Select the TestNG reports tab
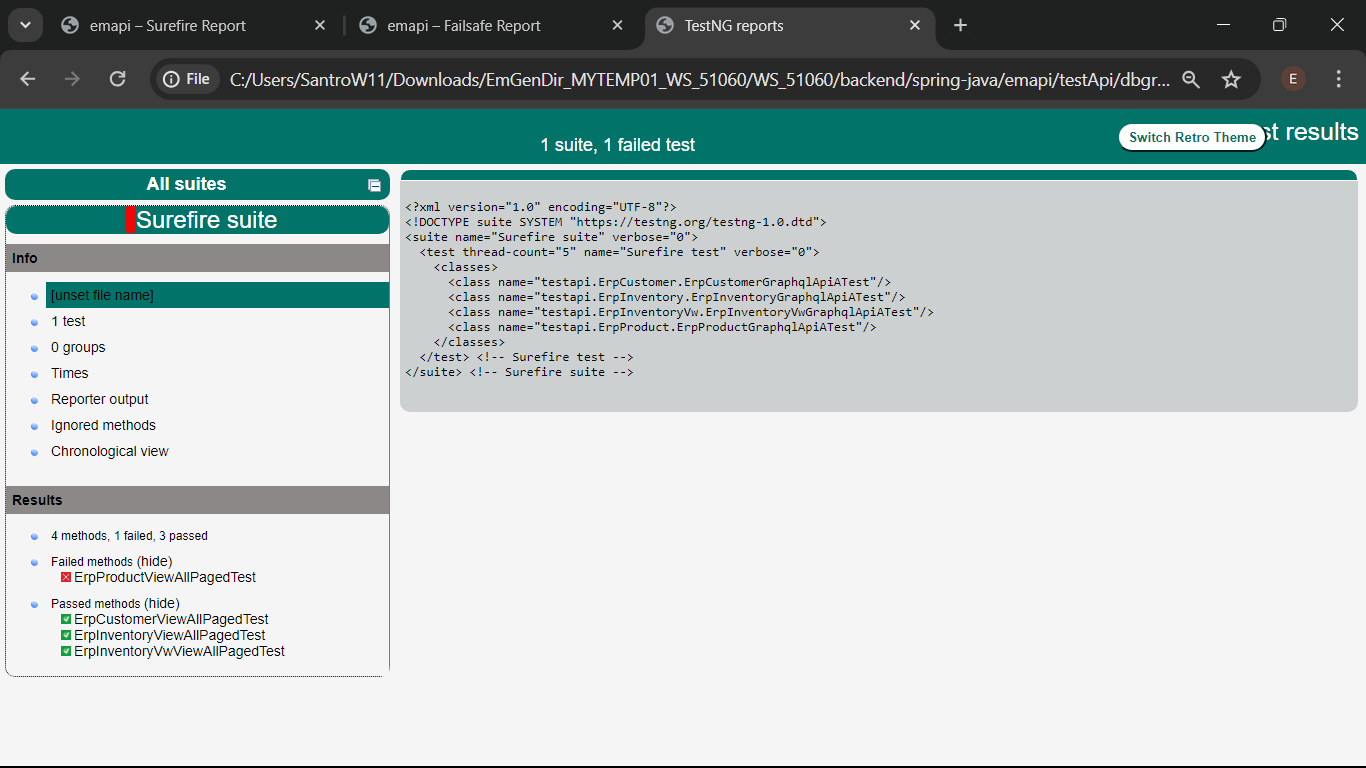This screenshot has width=1366, height=768. [790, 26]
